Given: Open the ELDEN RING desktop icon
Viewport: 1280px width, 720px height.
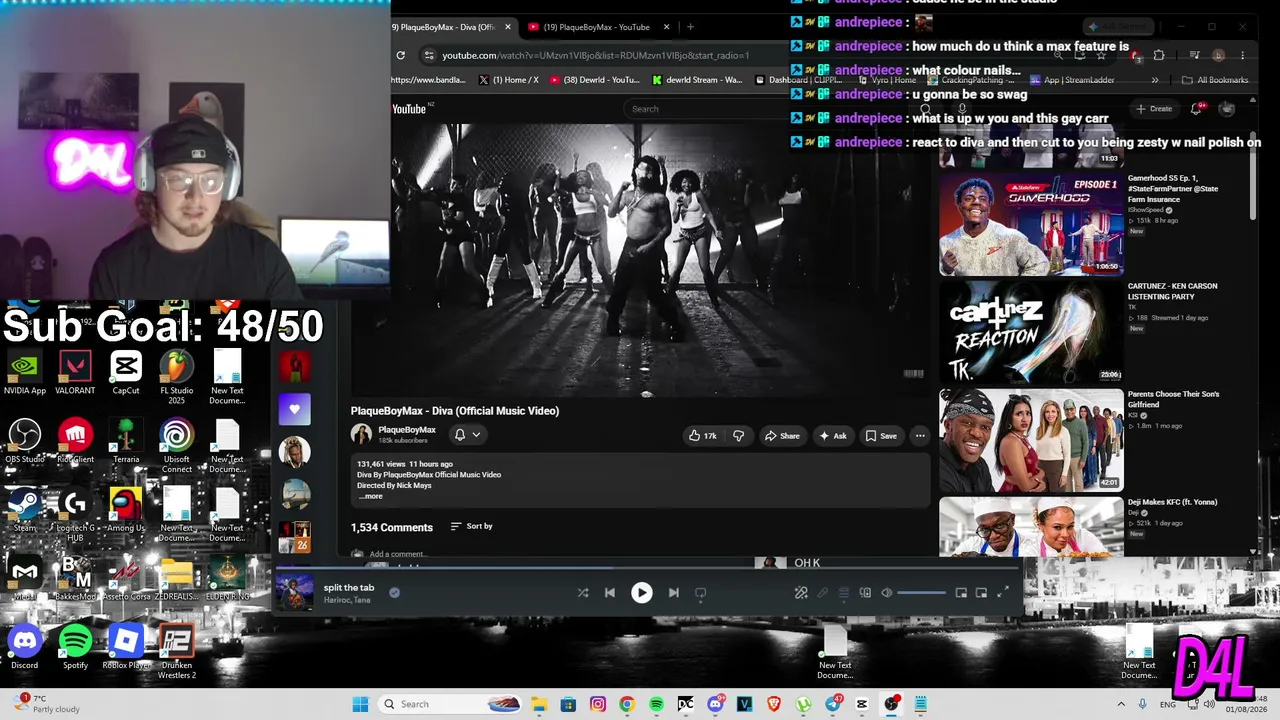Looking at the screenshot, I should (227, 578).
